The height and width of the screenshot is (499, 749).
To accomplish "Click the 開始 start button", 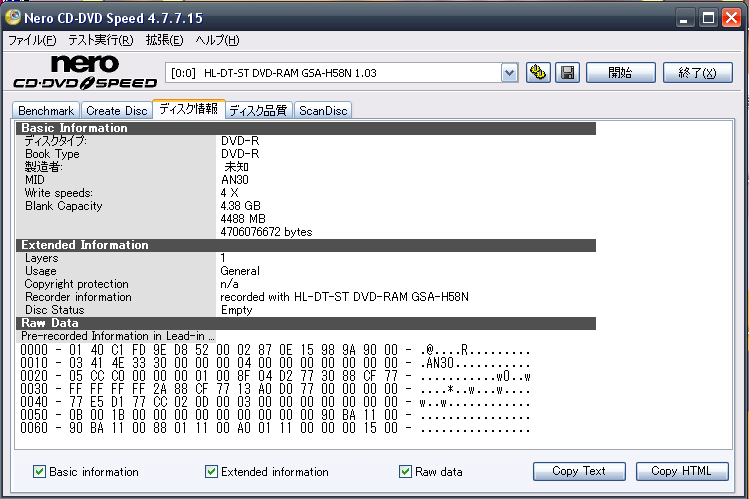I will click(621, 73).
